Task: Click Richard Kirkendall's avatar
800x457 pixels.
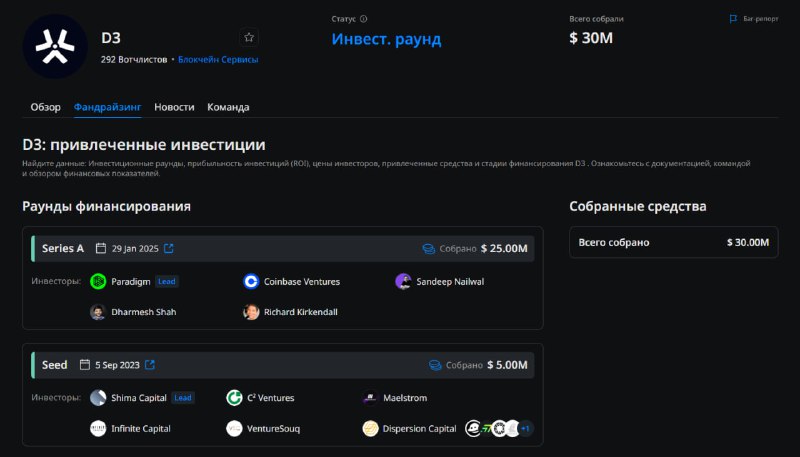Action: [x=251, y=312]
